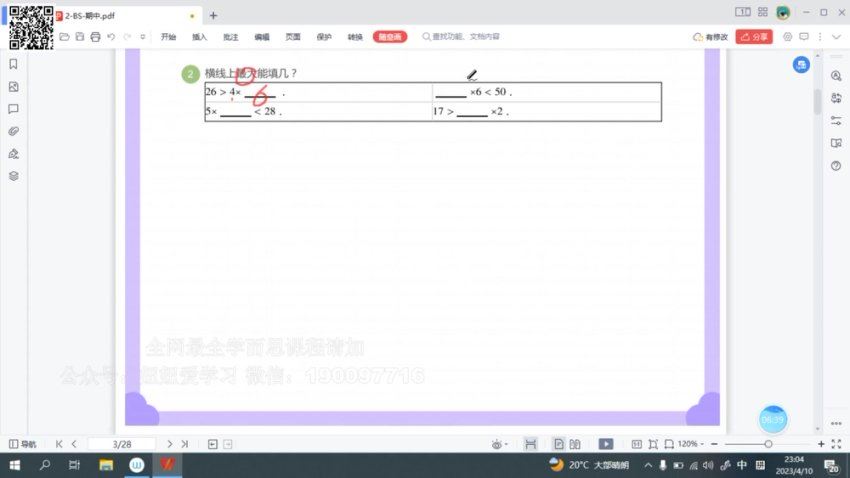Viewport: 850px width, 478px height.
Task: Click the zoom in plus button
Action: (x=821, y=444)
